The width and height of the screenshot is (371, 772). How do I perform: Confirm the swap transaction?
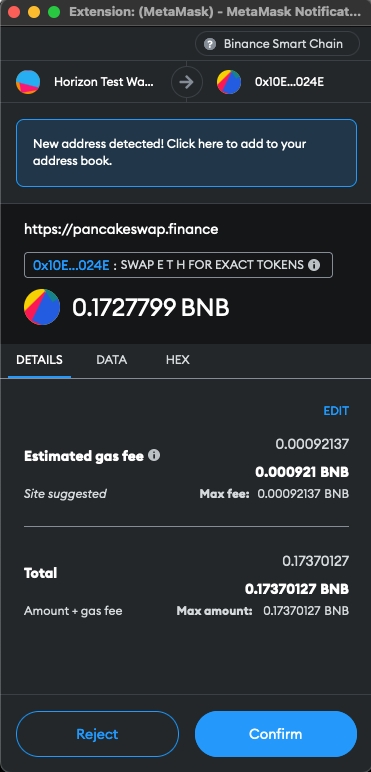point(276,734)
